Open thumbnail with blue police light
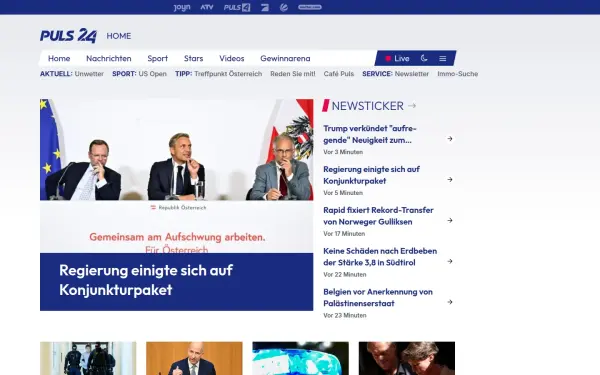This screenshot has height=375, width=600. (301, 358)
